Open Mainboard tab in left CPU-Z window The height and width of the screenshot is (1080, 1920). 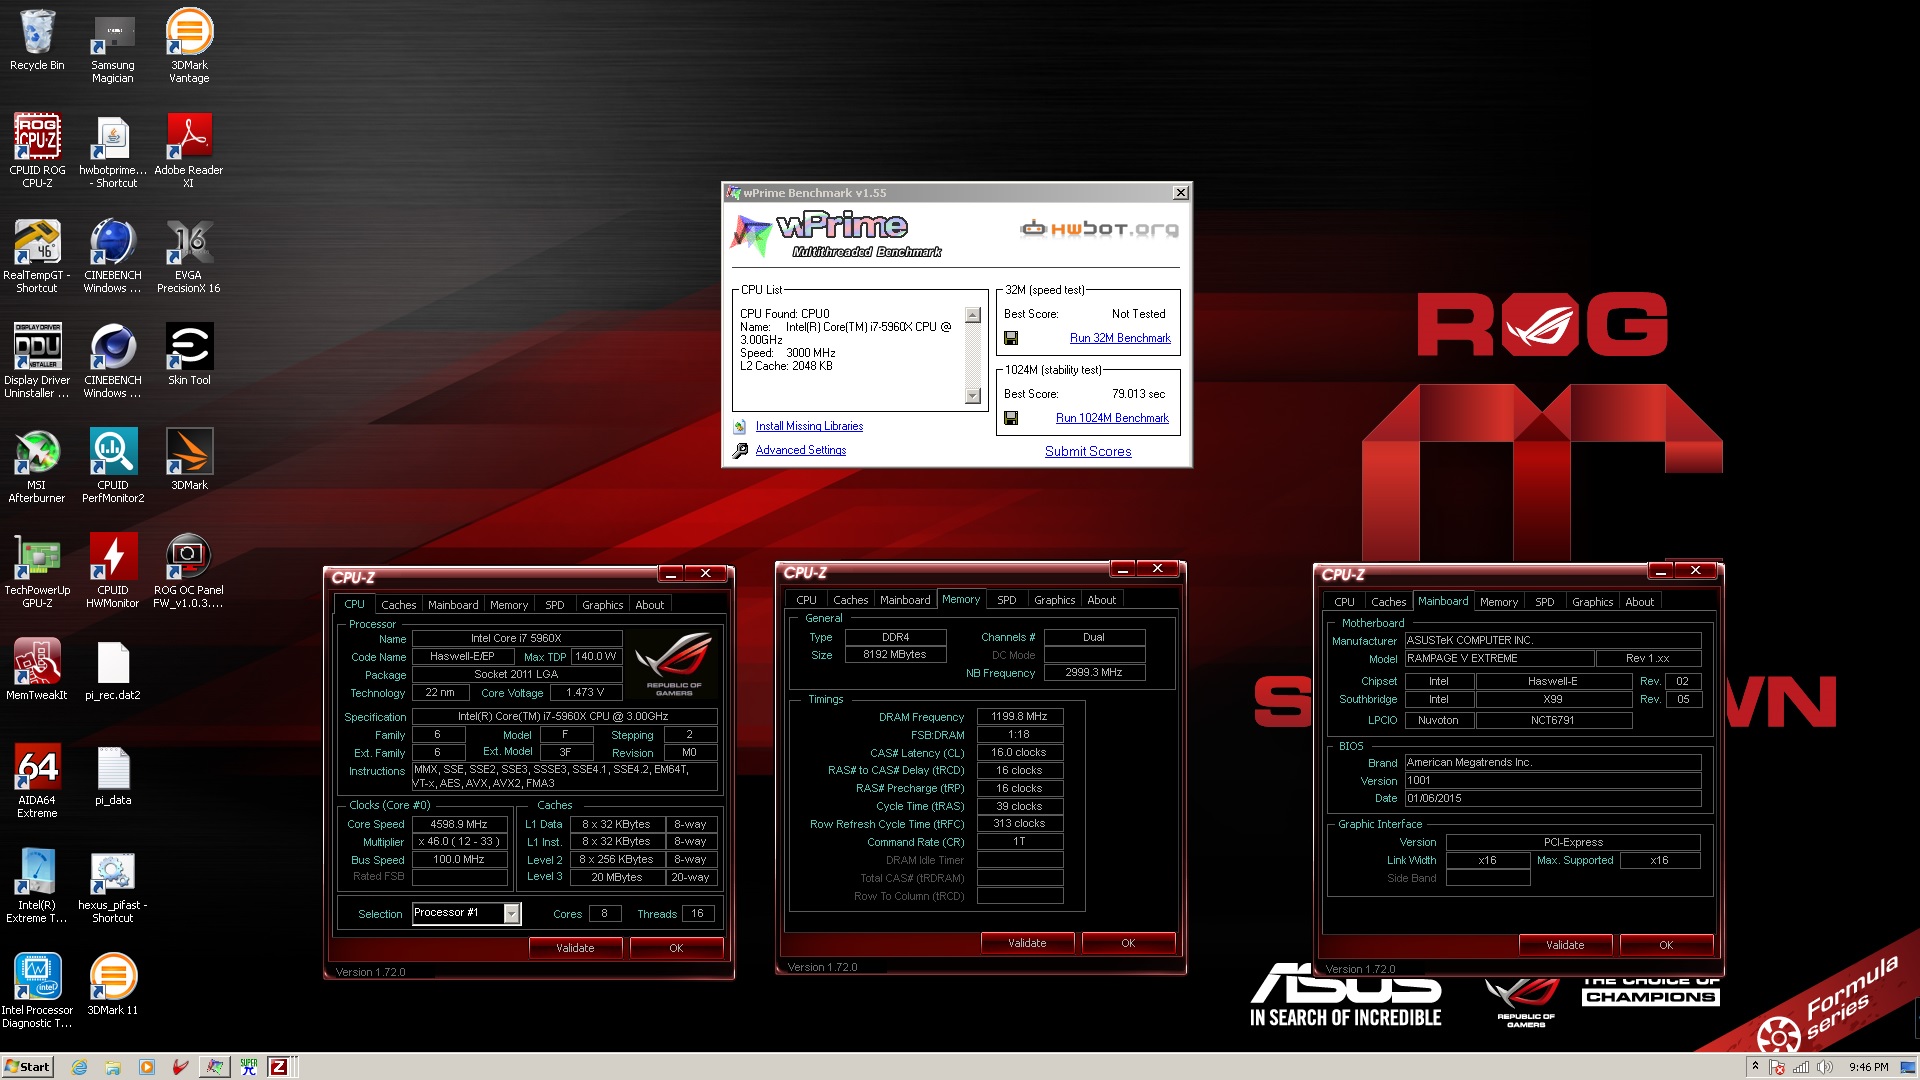pyautogui.click(x=453, y=604)
